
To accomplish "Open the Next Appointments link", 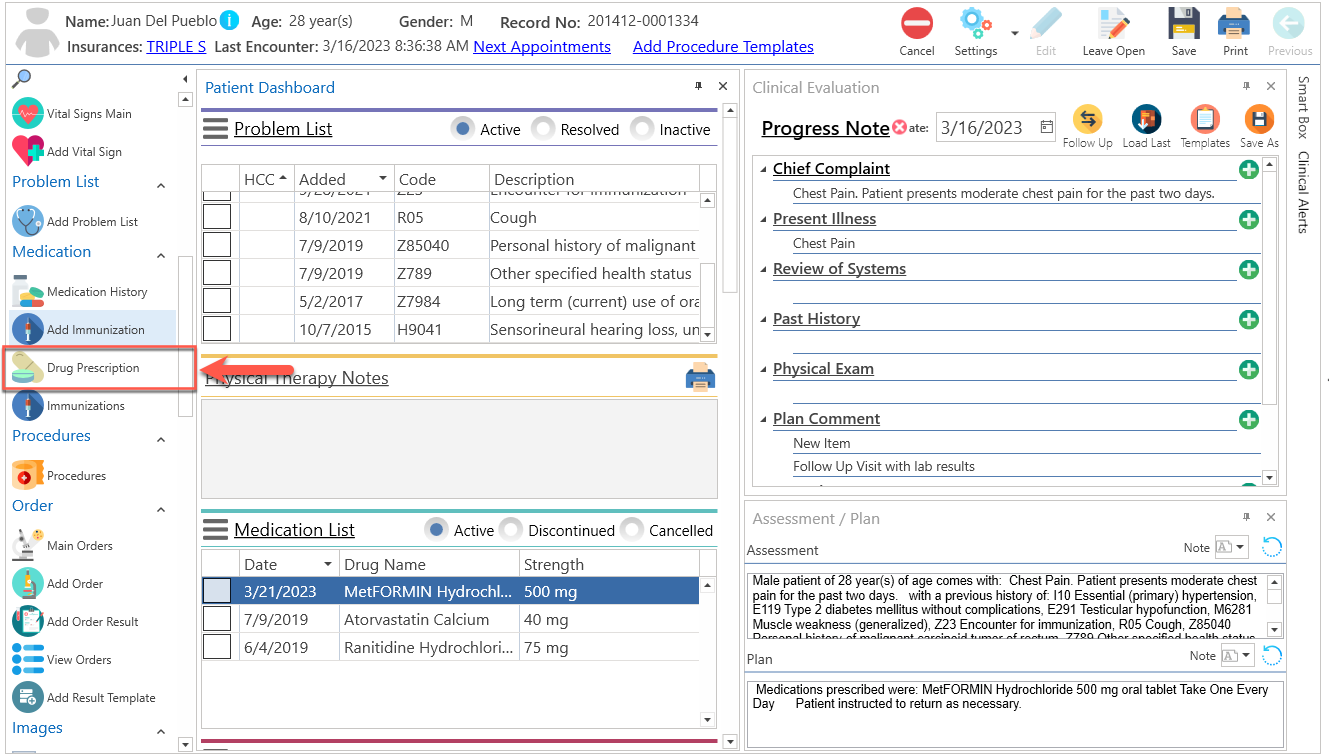I will click(x=542, y=46).
